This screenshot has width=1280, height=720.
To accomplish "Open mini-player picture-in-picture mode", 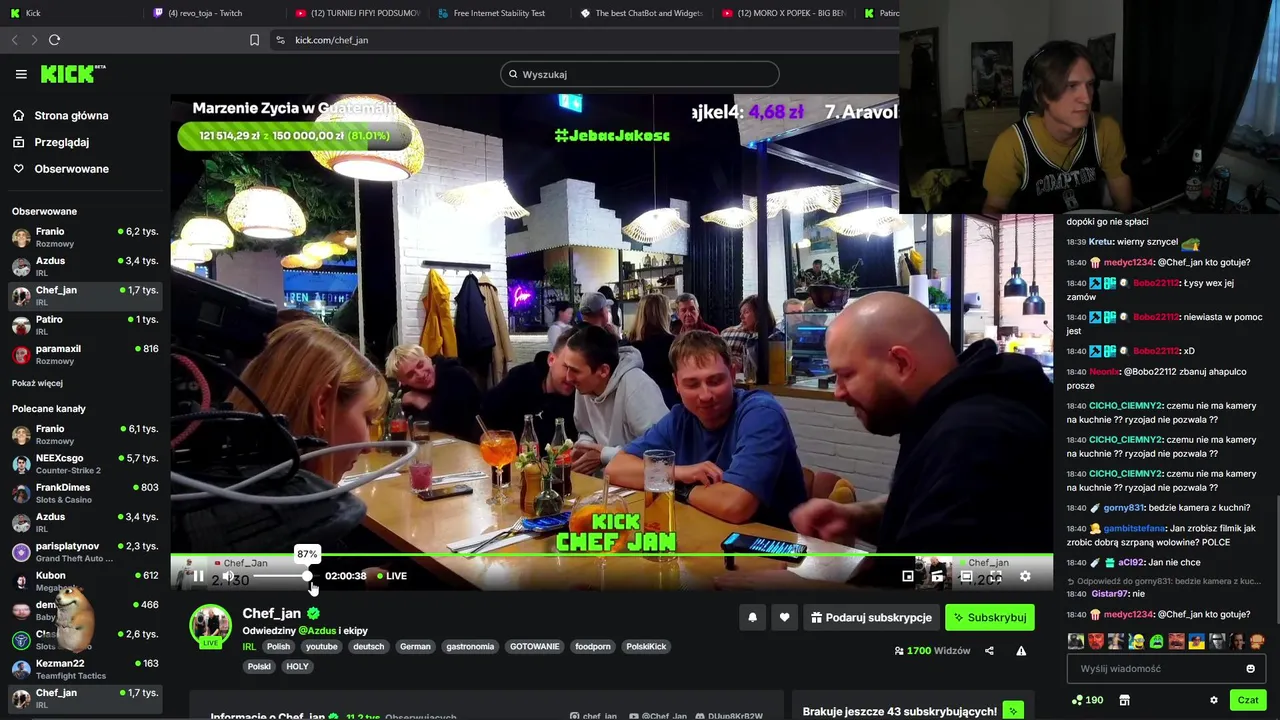I will 907,576.
